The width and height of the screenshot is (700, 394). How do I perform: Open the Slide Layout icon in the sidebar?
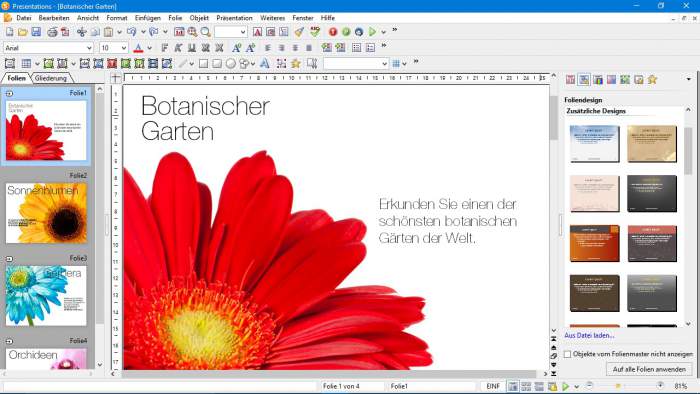(x=571, y=79)
